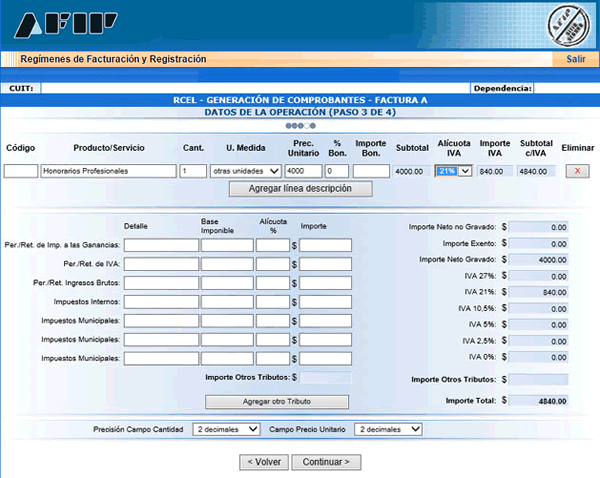Click the IVA 27% value field
600x478 pixels.
tap(538, 276)
